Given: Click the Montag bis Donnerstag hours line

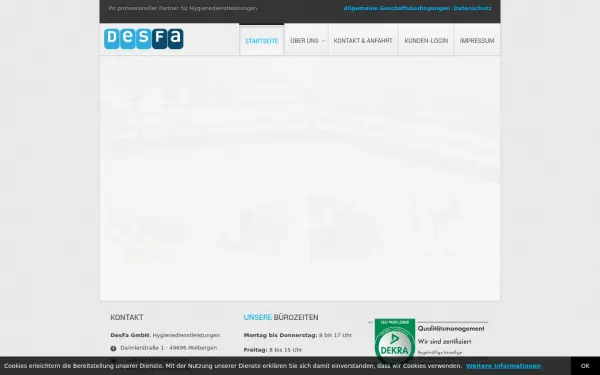Looking at the screenshot, I should (x=297, y=335).
